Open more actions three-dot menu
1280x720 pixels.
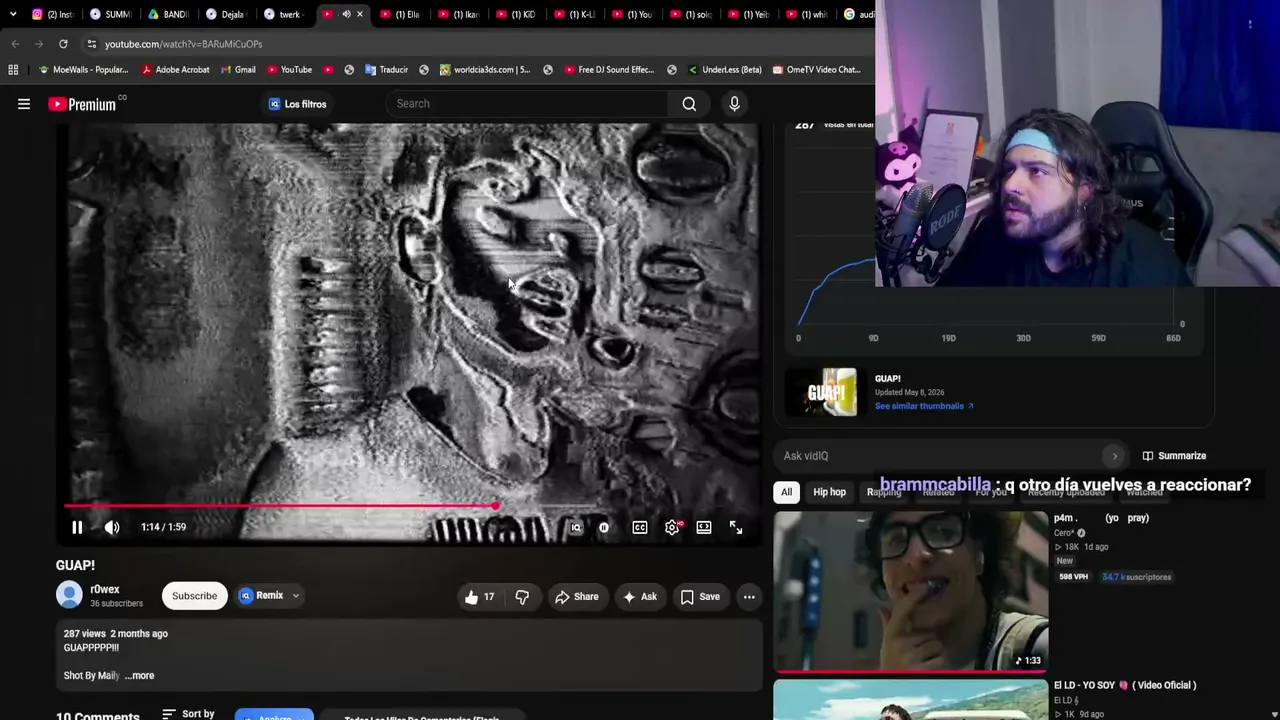point(749,597)
